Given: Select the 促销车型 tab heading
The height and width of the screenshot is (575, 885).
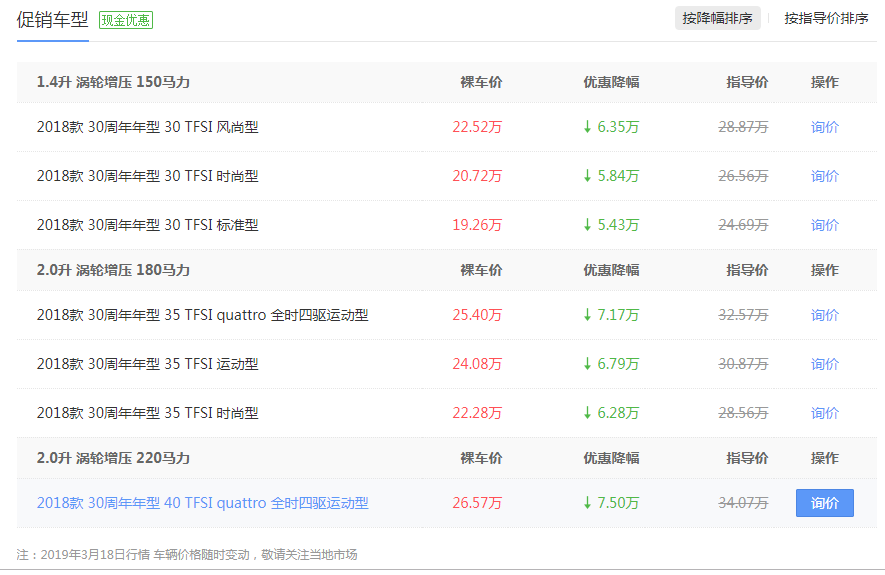Looking at the screenshot, I should click(52, 20).
